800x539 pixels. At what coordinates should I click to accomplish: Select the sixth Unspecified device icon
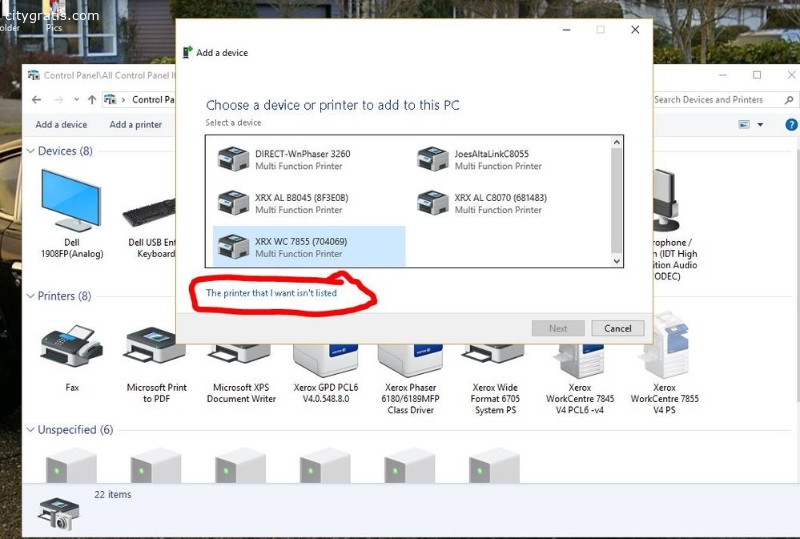click(494, 465)
